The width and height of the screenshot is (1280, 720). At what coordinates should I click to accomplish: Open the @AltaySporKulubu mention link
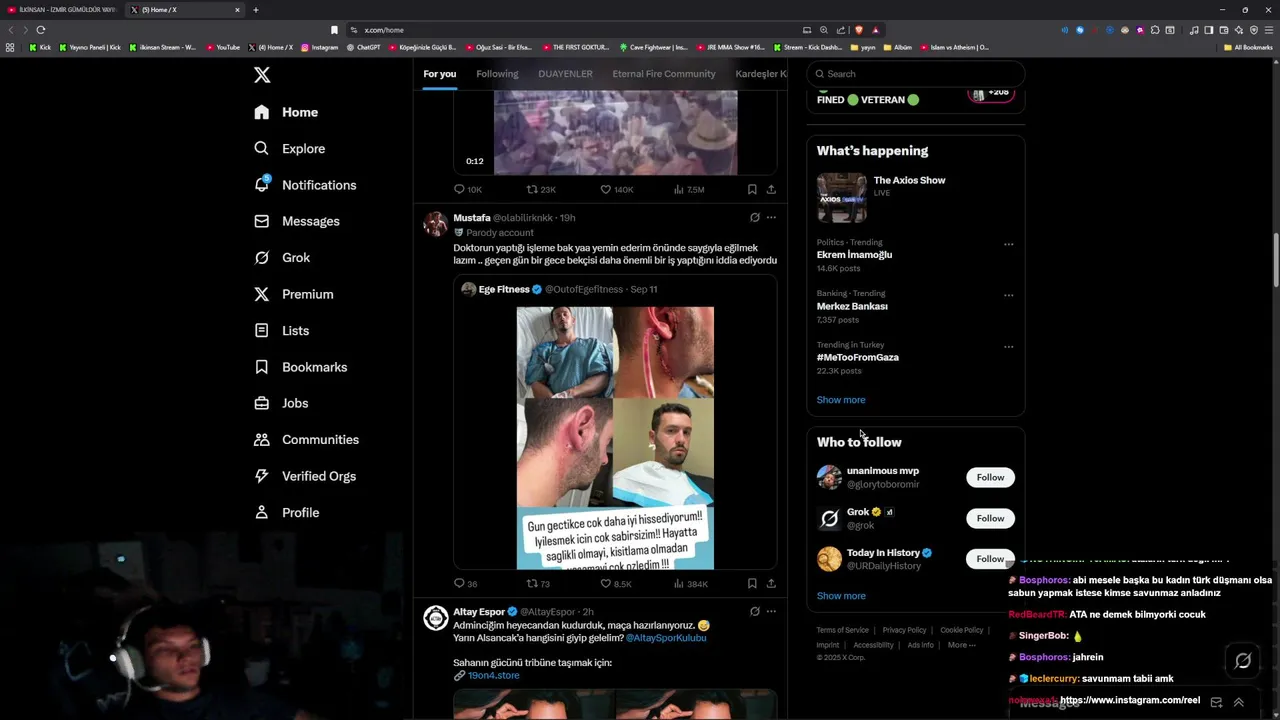[666, 638]
